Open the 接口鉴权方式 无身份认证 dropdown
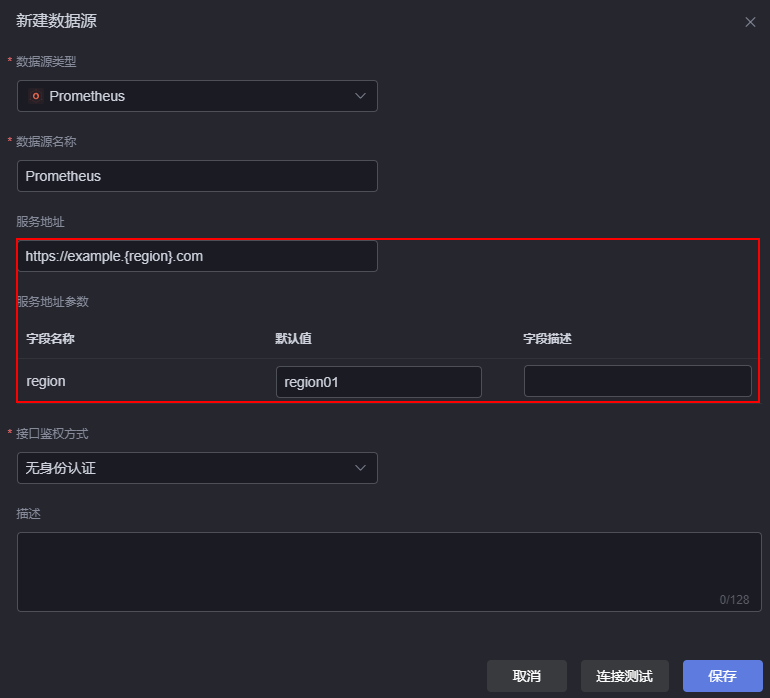 197,468
